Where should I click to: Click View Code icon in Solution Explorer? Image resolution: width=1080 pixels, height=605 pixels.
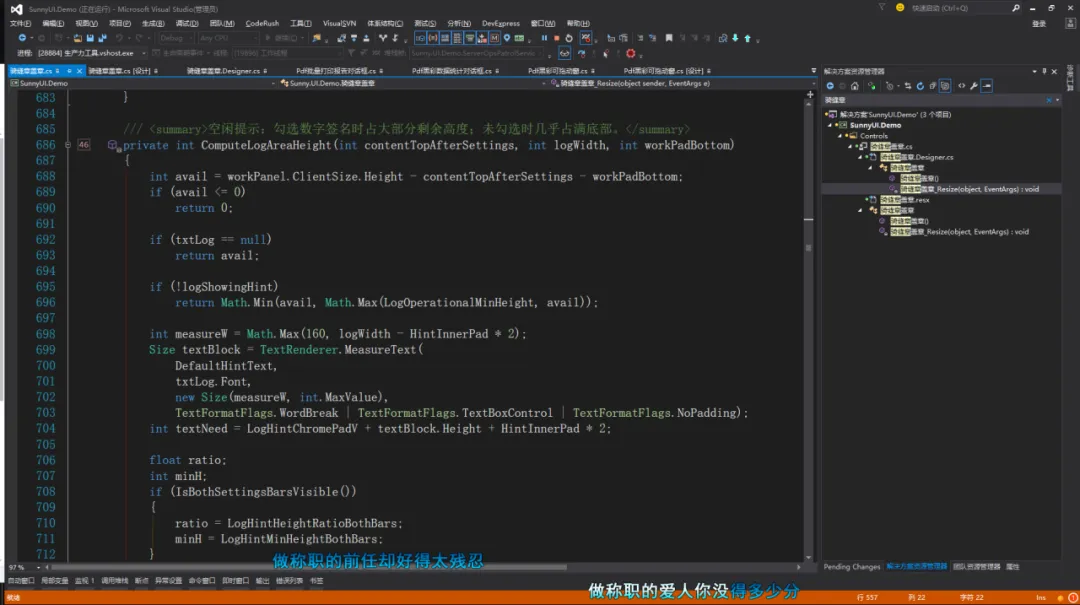962,86
